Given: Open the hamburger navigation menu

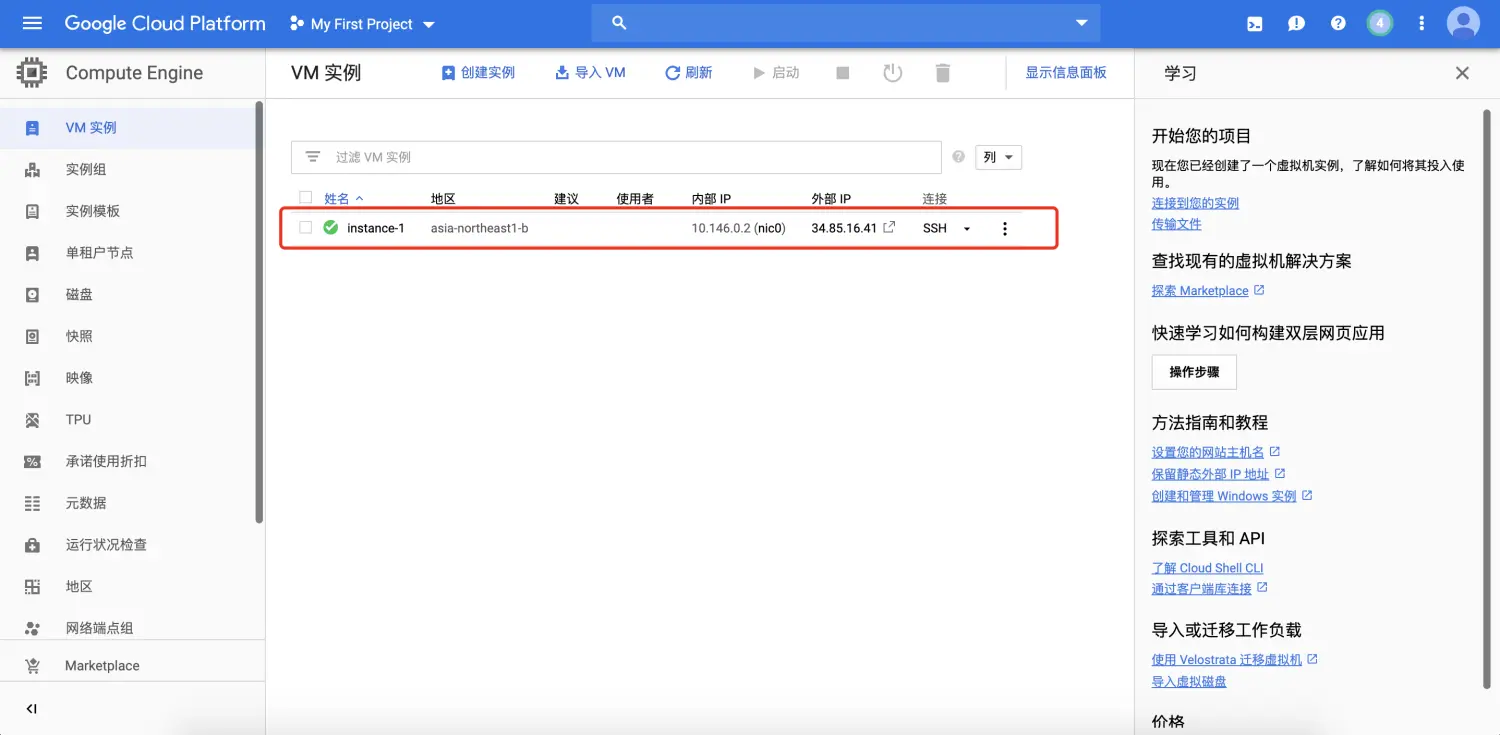Looking at the screenshot, I should (x=32, y=23).
